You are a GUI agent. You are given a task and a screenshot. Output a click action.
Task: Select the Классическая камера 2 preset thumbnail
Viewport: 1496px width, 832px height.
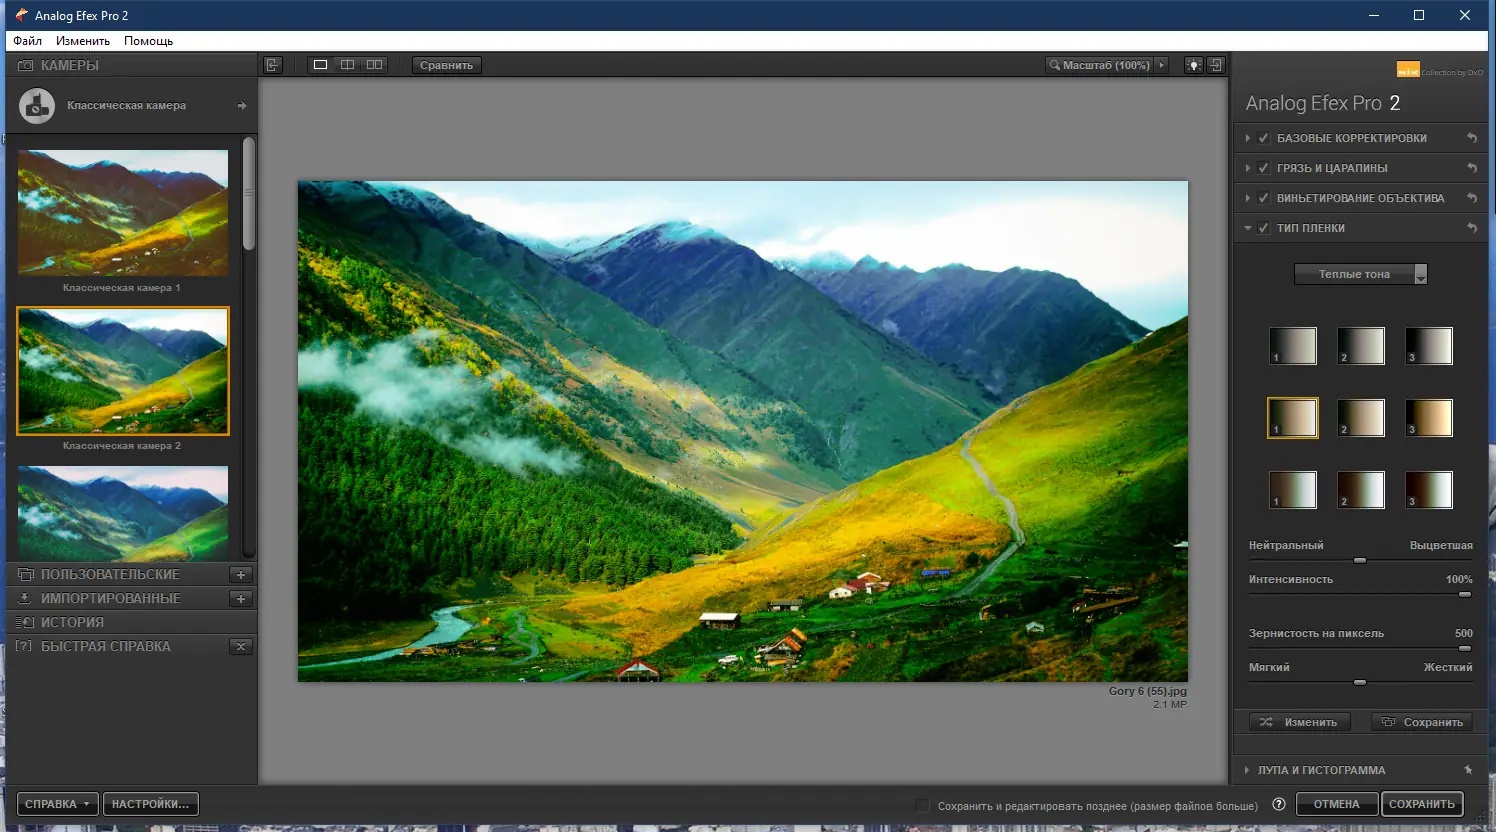point(123,371)
